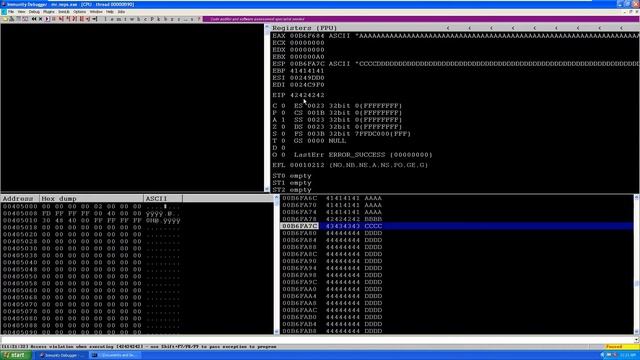Click the Trace into toolbar icon
Image resolution: width=640 pixels, height=360 pixels.
74,19
